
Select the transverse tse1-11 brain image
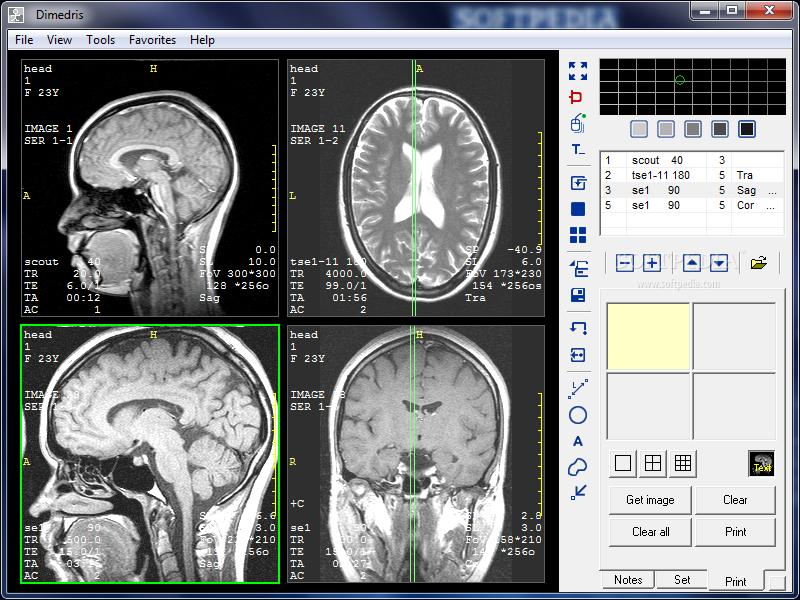tap(416, 188)
